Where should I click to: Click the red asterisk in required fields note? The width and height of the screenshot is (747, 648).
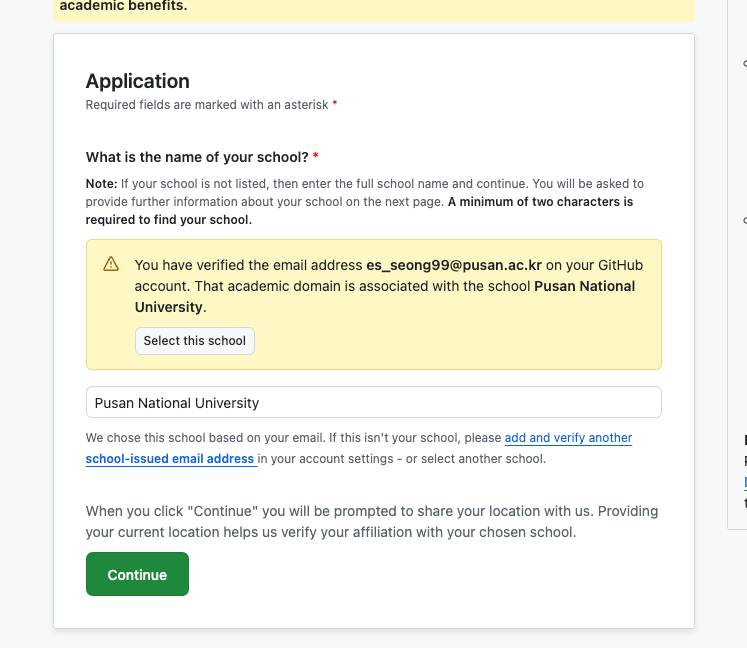pyautogui.click(x=335, y=103)
